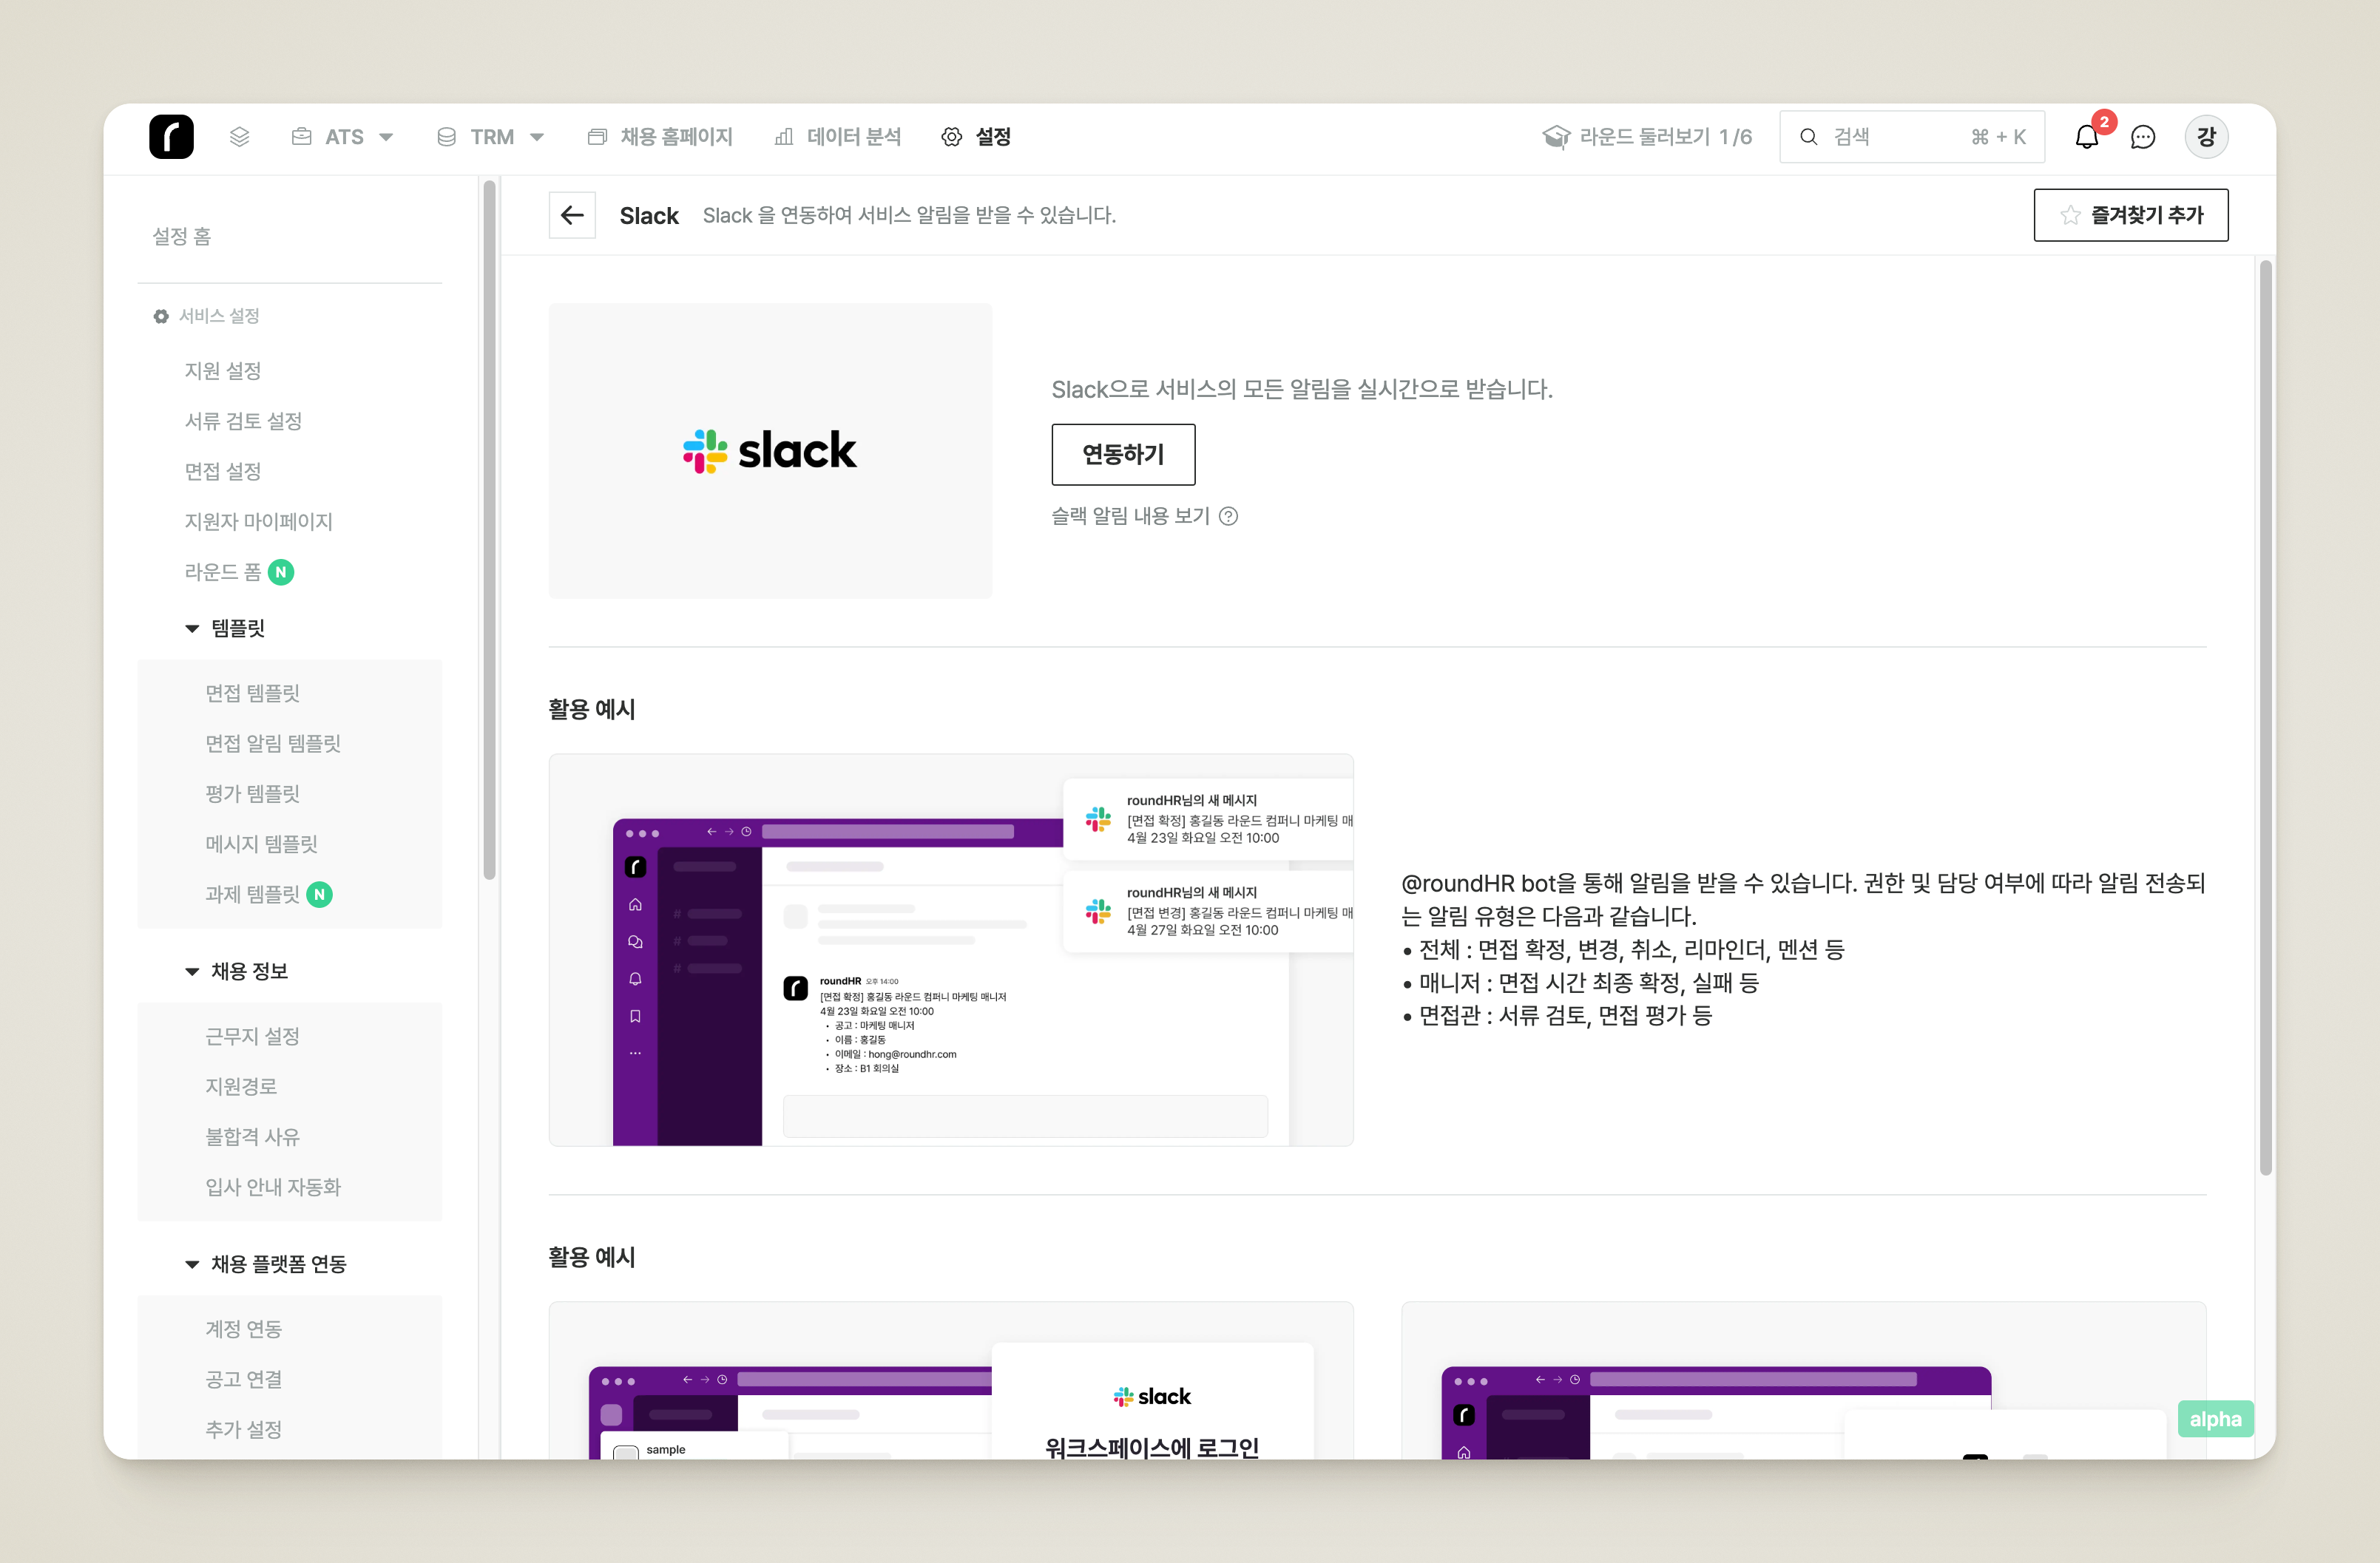This screenshot has width=2380, height=1563.
Task: Click the sidebar vertical scrollbar
Action: coord(489,530)
